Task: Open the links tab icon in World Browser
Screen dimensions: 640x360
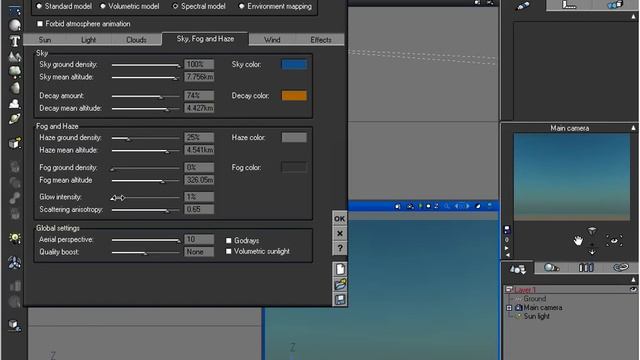Action: click(x=621, y=267)
